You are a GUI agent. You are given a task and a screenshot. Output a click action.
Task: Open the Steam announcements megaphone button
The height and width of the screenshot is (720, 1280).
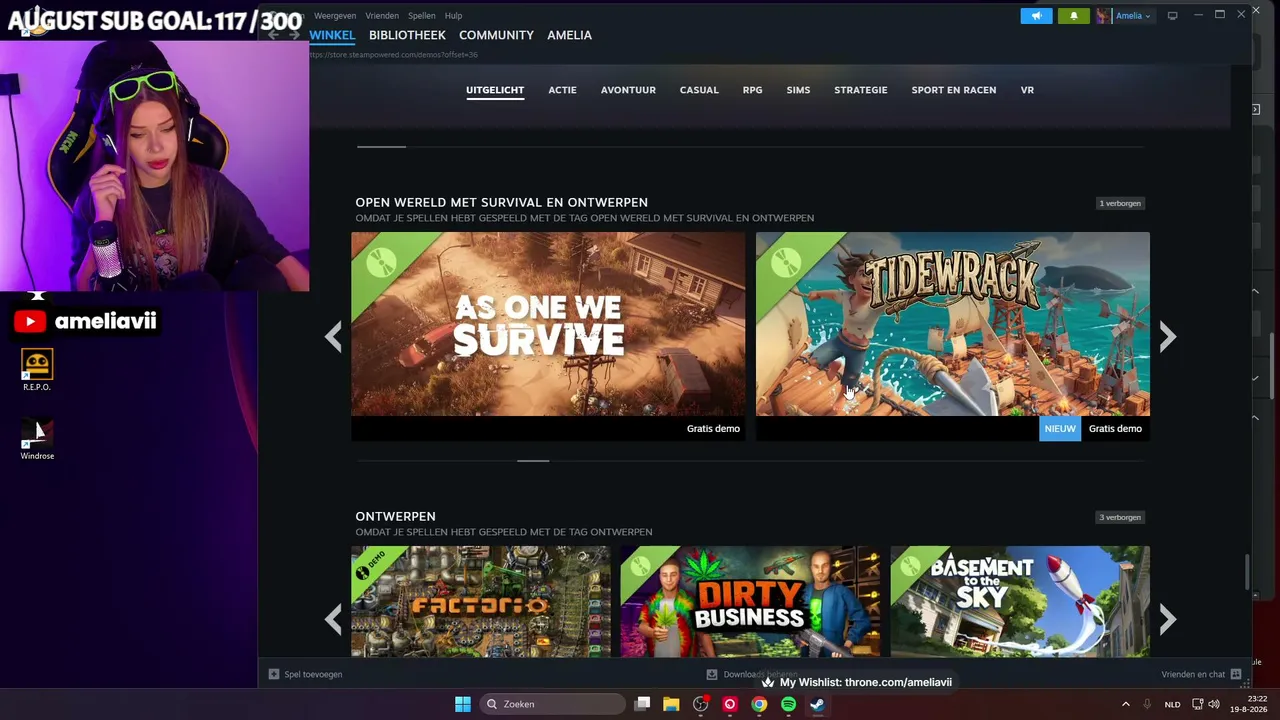pyautogui.click(x=1036, y=16)
